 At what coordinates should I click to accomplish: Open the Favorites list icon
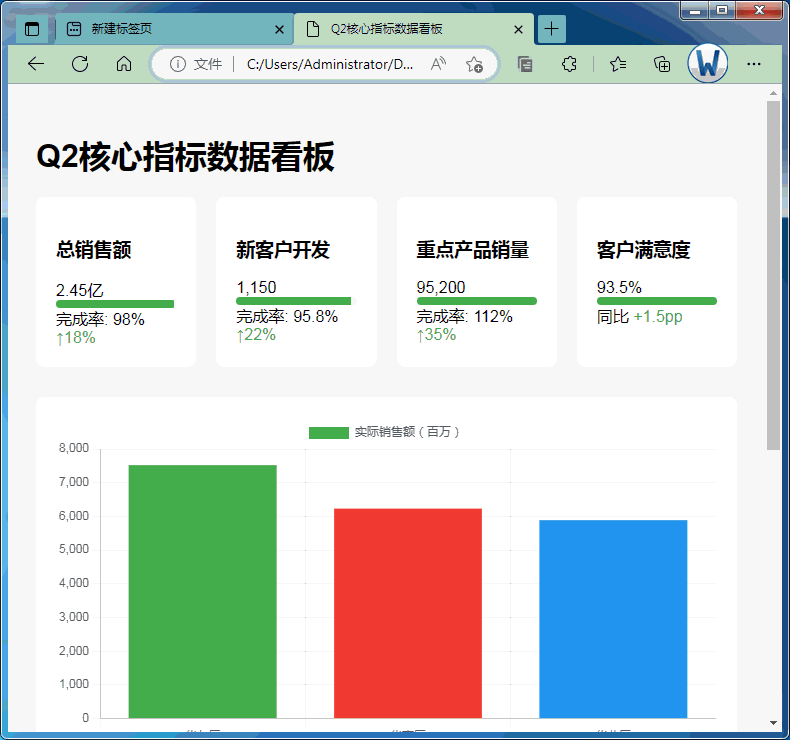pos(618,64)
